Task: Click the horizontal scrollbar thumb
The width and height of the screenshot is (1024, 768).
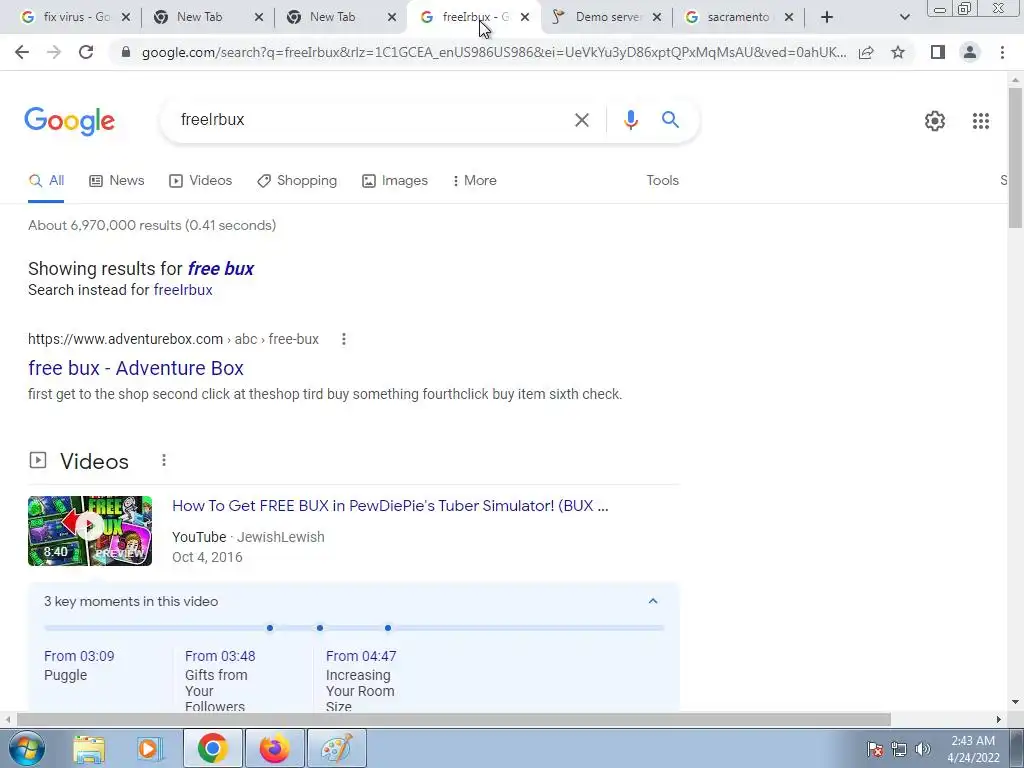Action: tap(454, 719)
